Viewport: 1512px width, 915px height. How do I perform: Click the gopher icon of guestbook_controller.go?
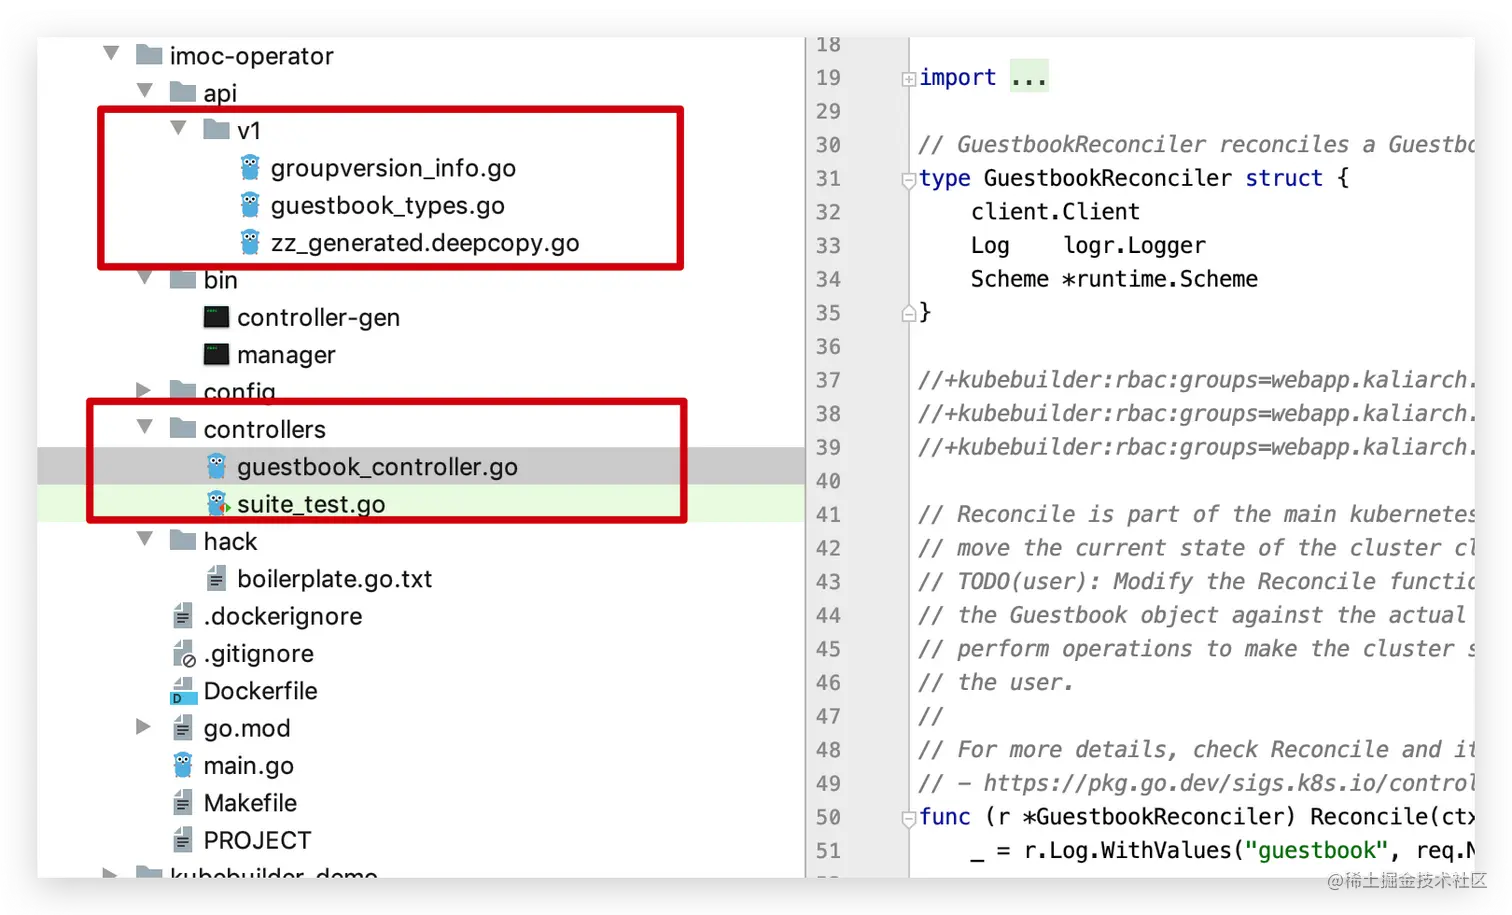(216, 466)
